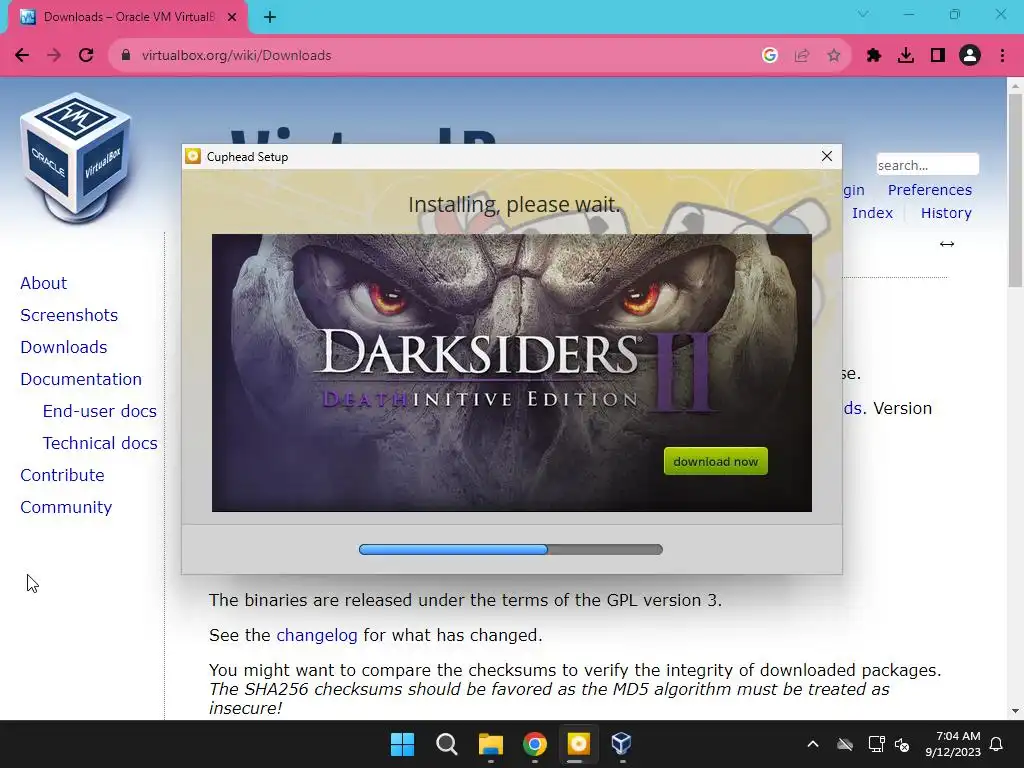Open a new browser tab
Image resolution: width=1024 pixels, height=768 pixels.
point(270,17)
